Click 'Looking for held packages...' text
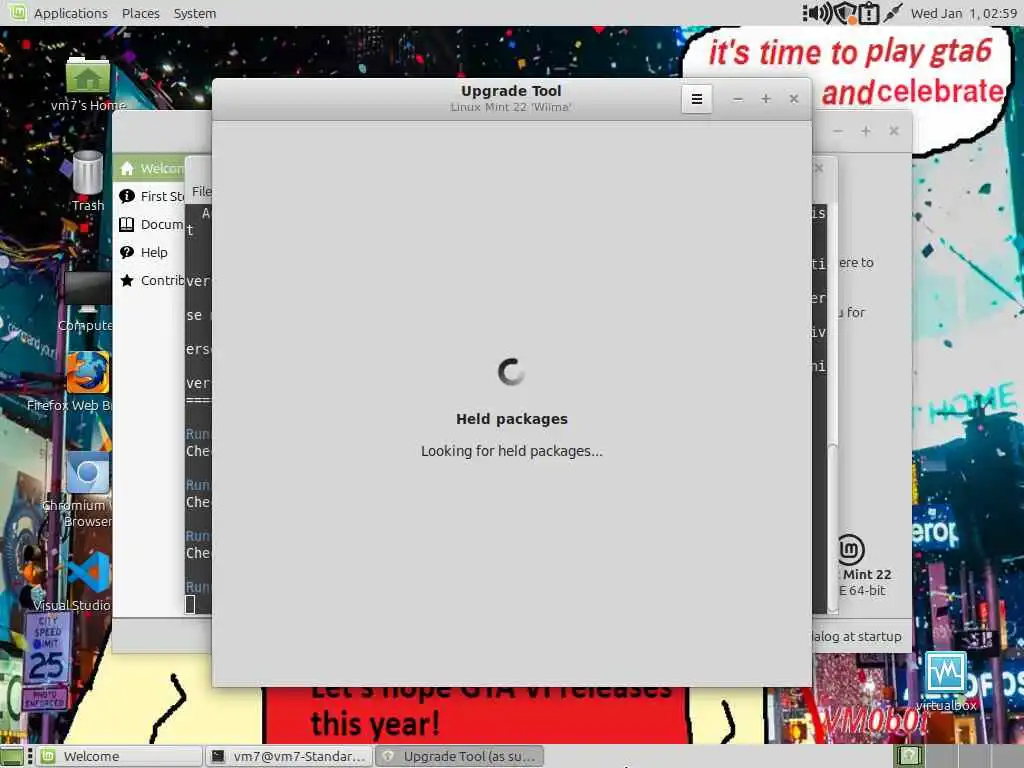The width and height of the screenshot is (1024, 768). [x=511, y=451]
